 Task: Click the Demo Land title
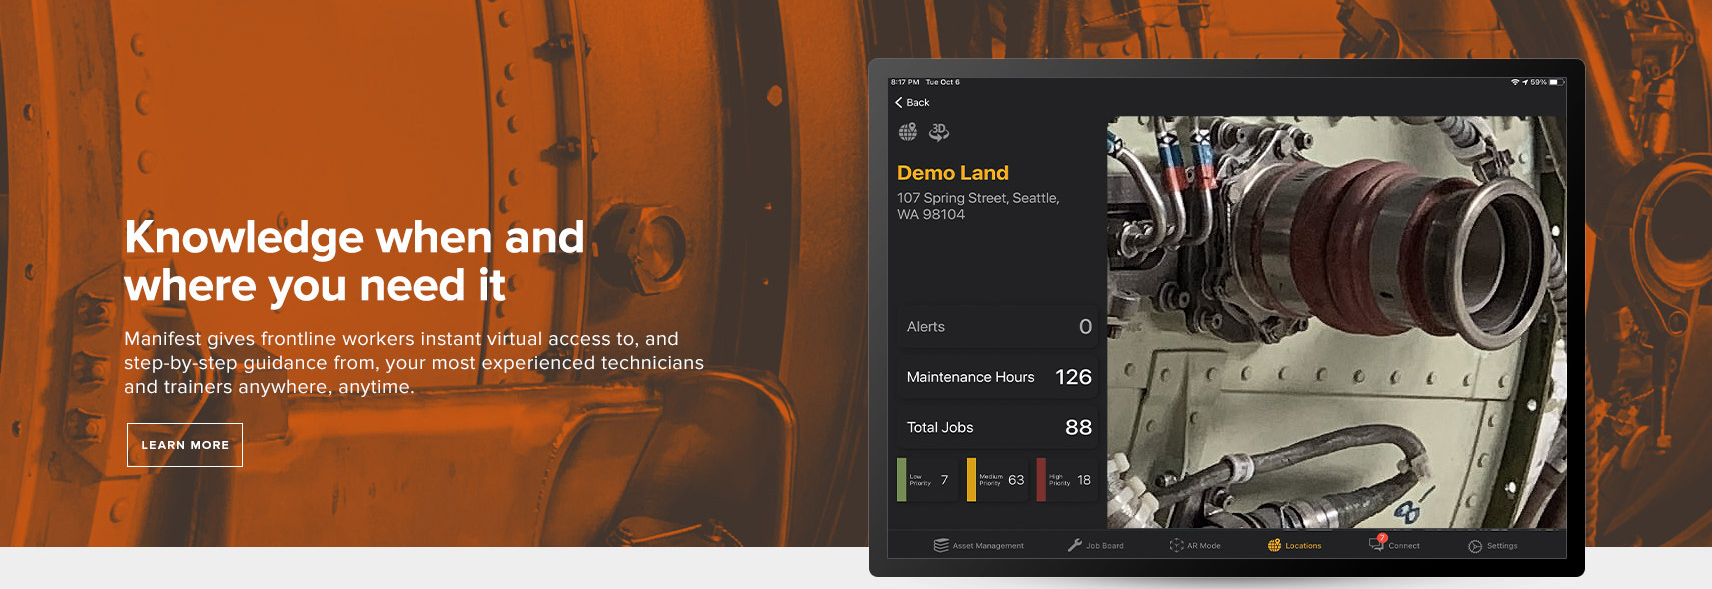tap(953, 173)
